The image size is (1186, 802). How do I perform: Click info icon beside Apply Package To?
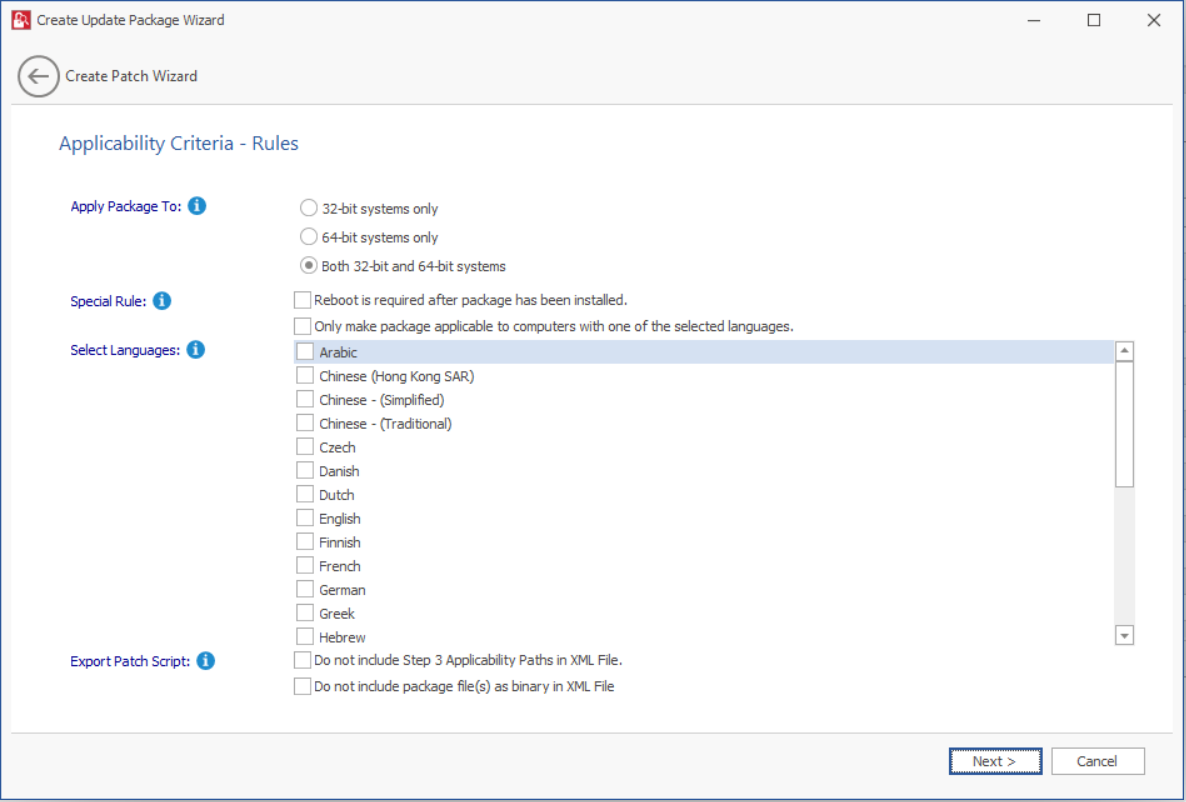(197, 206)
